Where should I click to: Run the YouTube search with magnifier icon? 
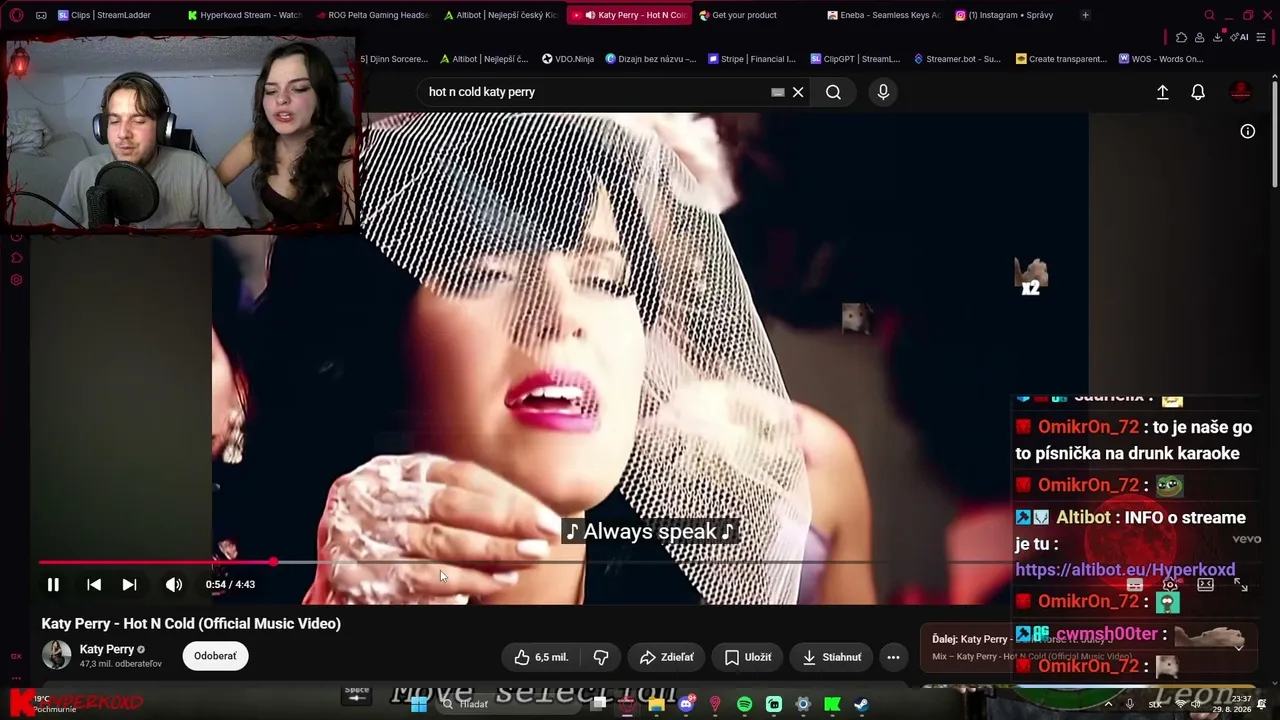pos(833,92)
